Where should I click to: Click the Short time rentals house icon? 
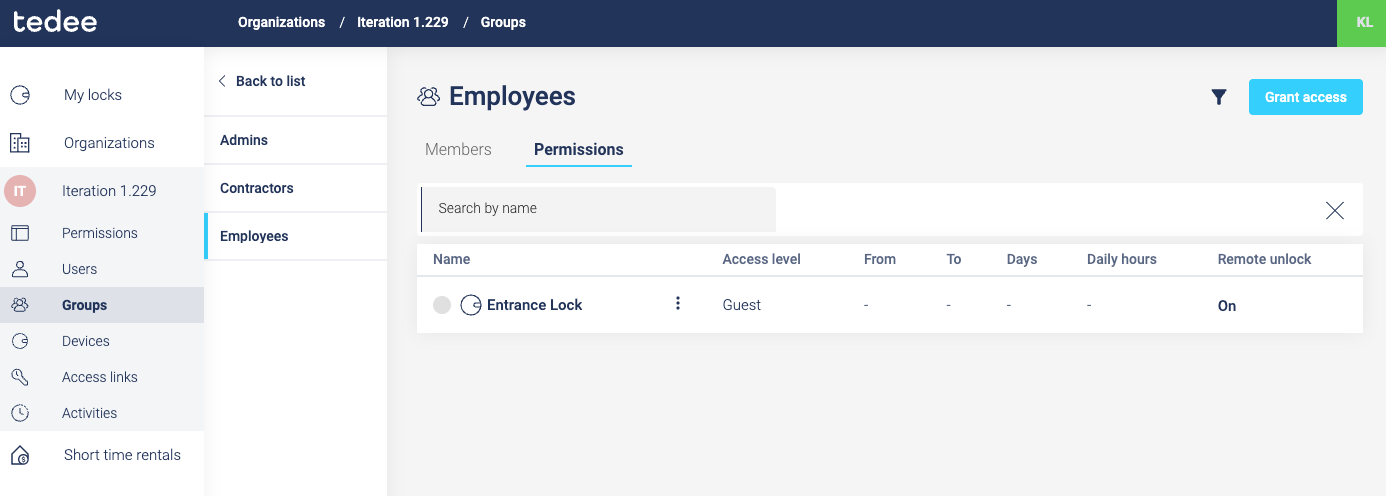(x=20, y=455)
